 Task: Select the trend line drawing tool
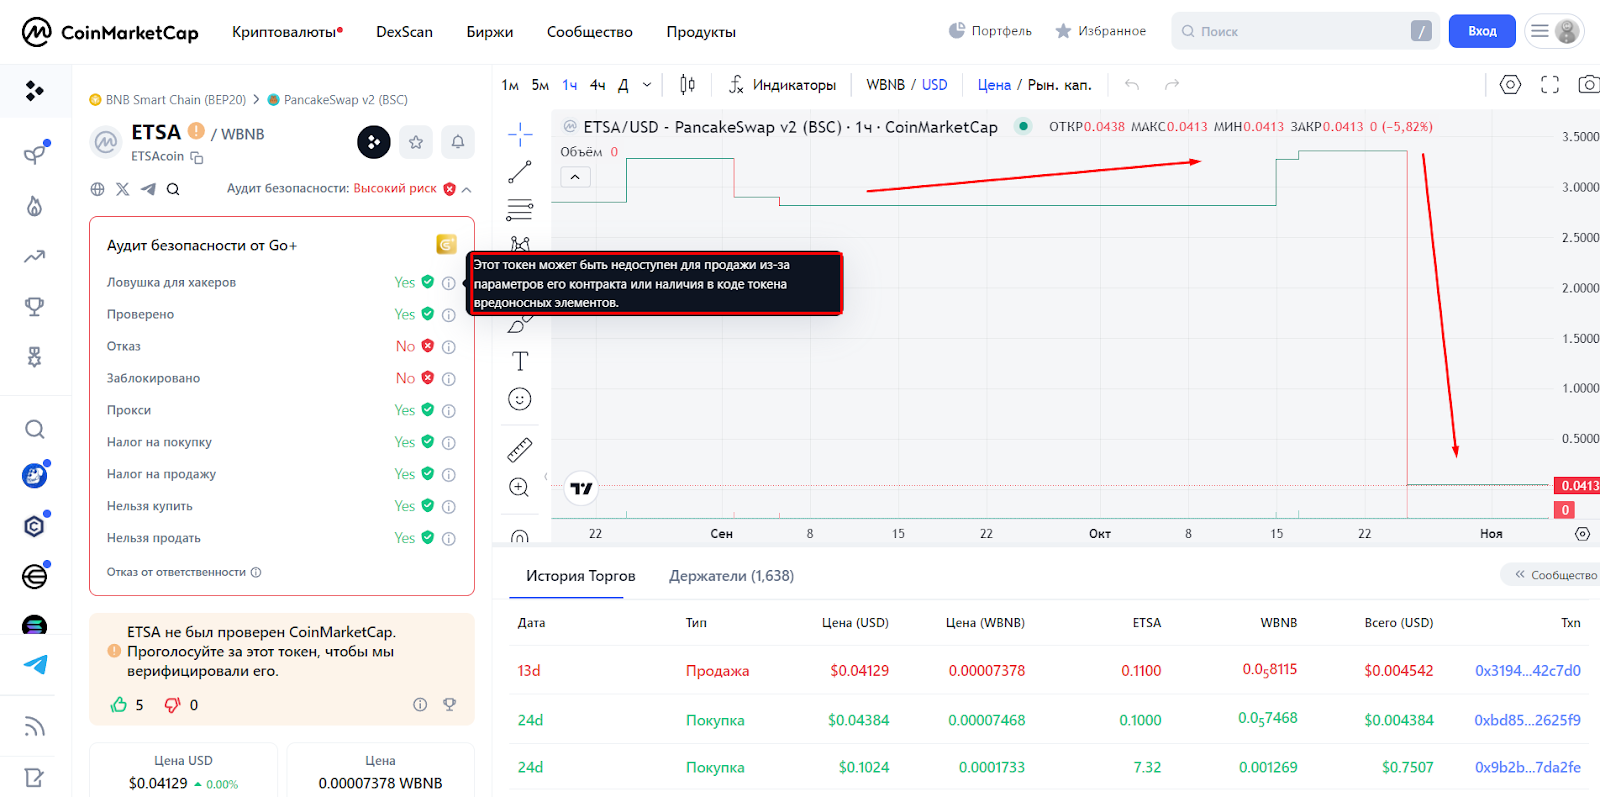pyautogui.click(x=520, y=172)
